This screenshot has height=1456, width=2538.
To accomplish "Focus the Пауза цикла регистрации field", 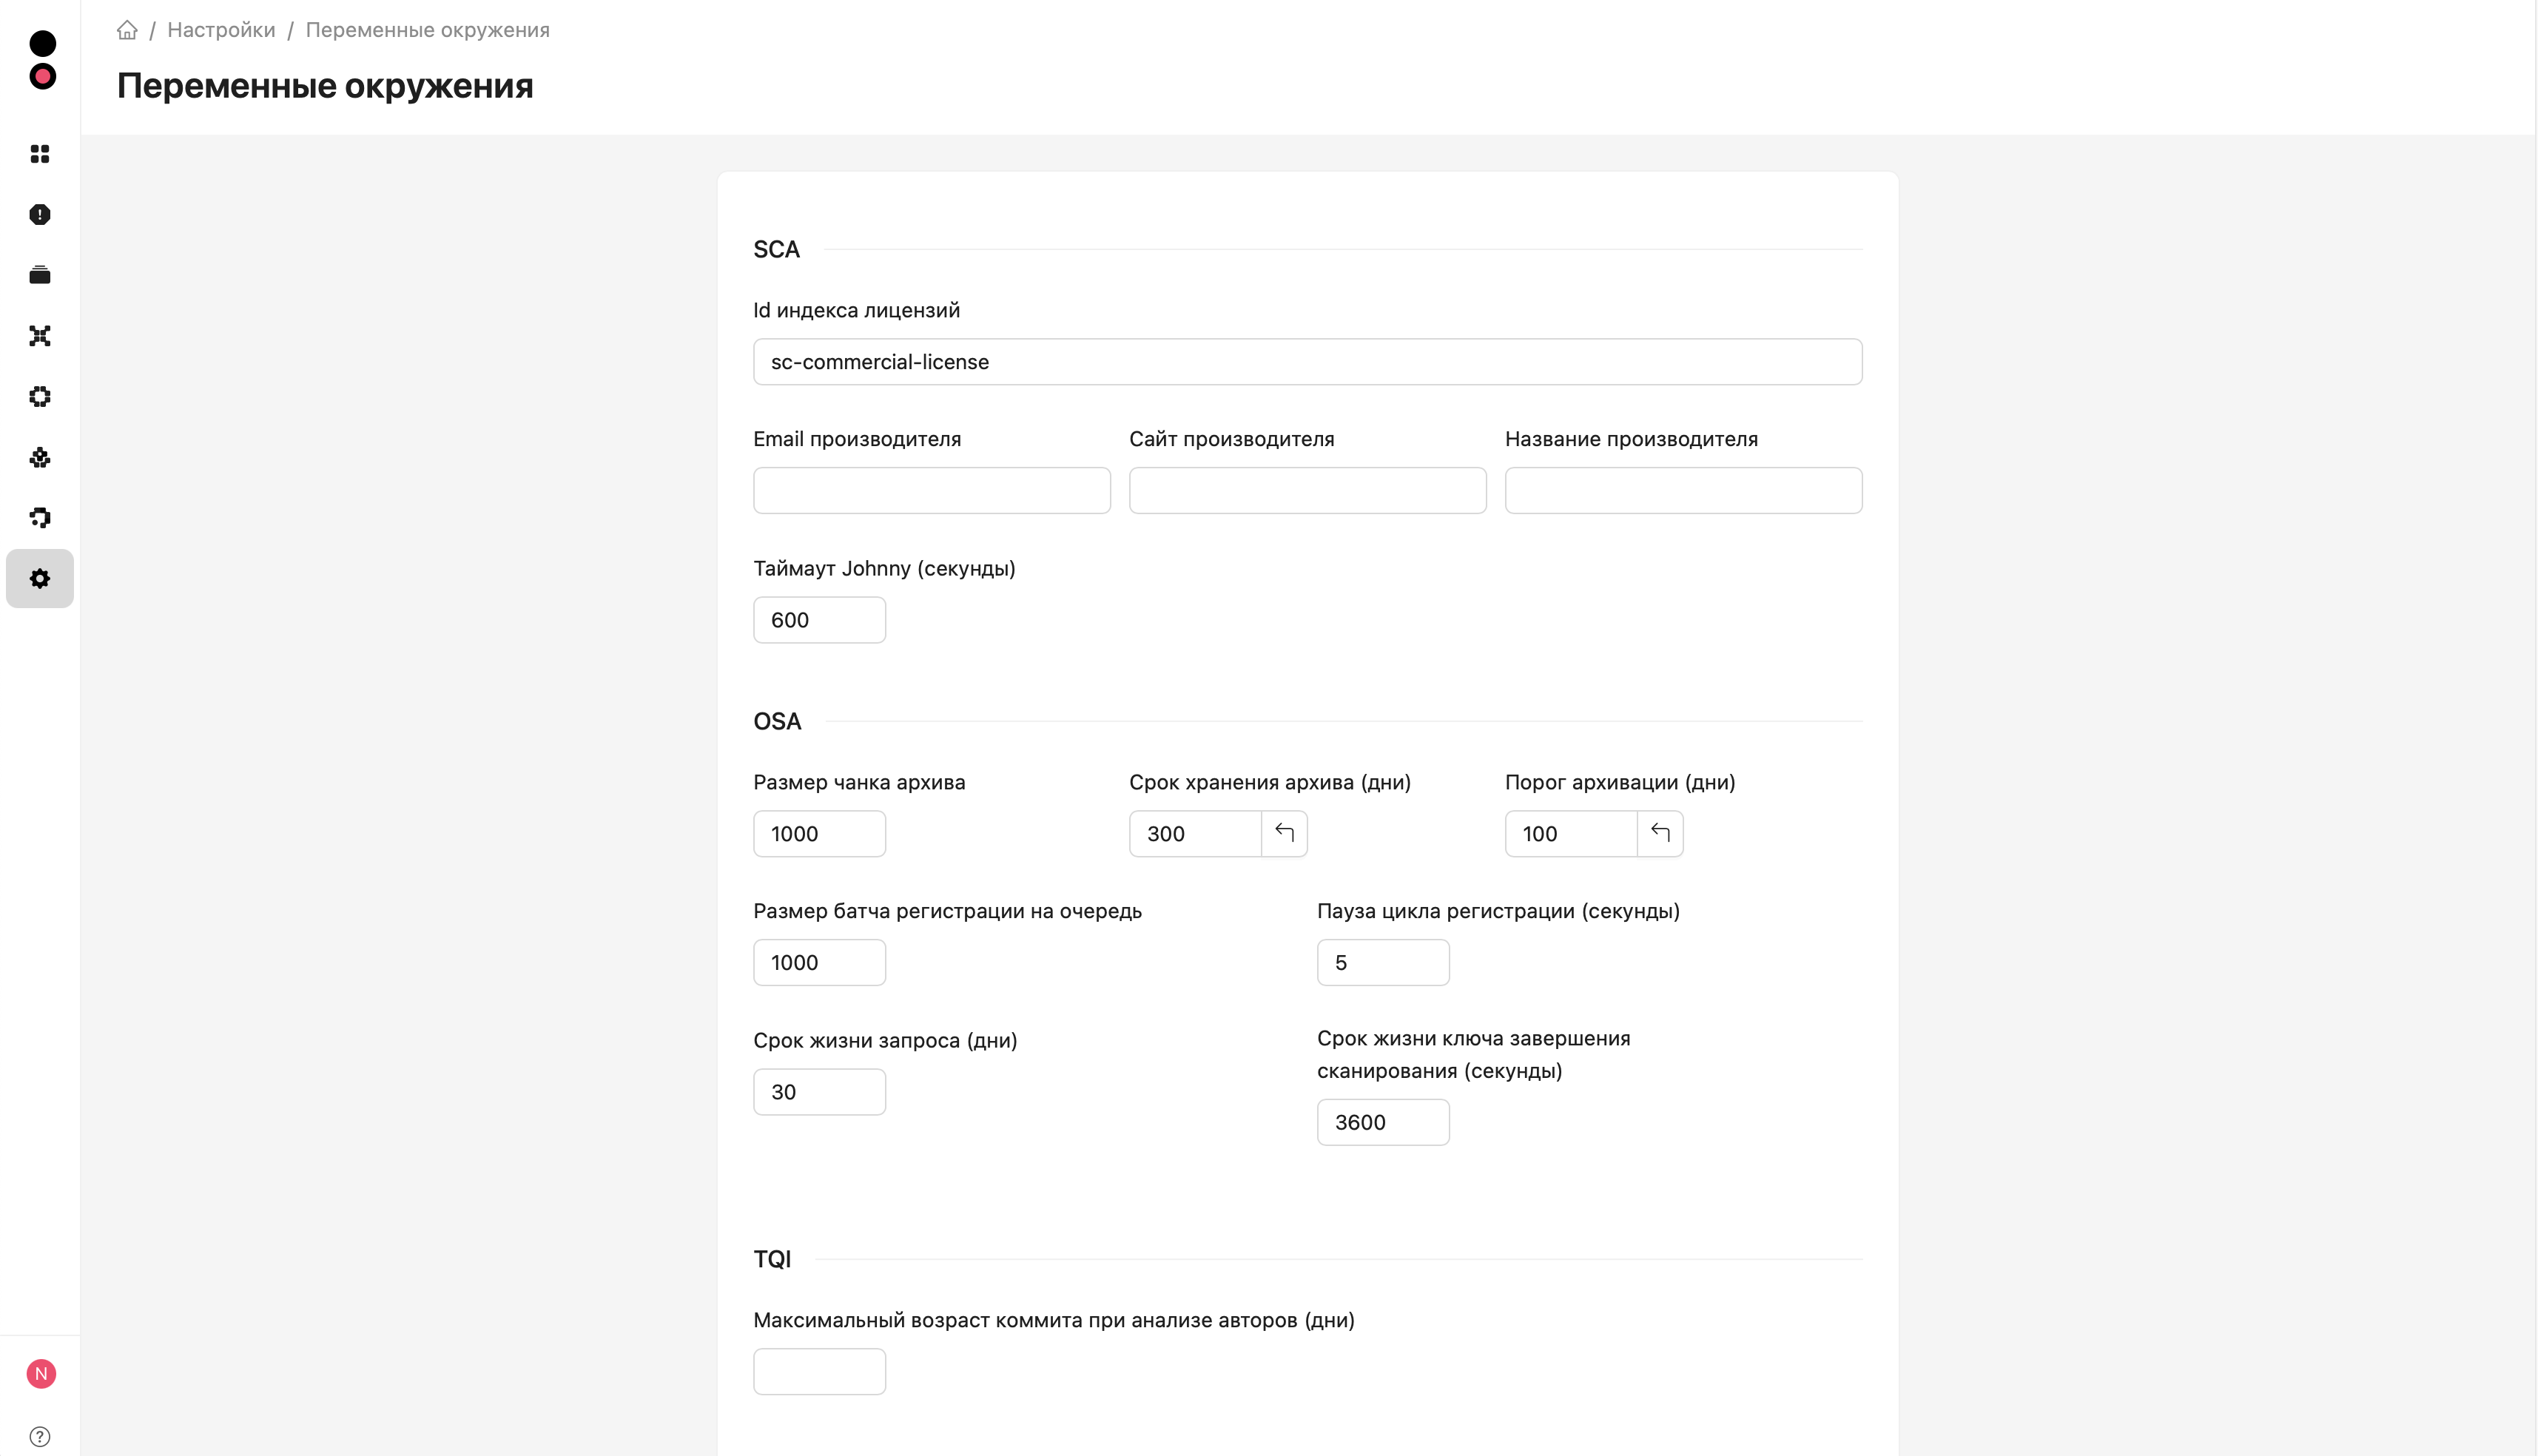I will (x=1383, y=963).
